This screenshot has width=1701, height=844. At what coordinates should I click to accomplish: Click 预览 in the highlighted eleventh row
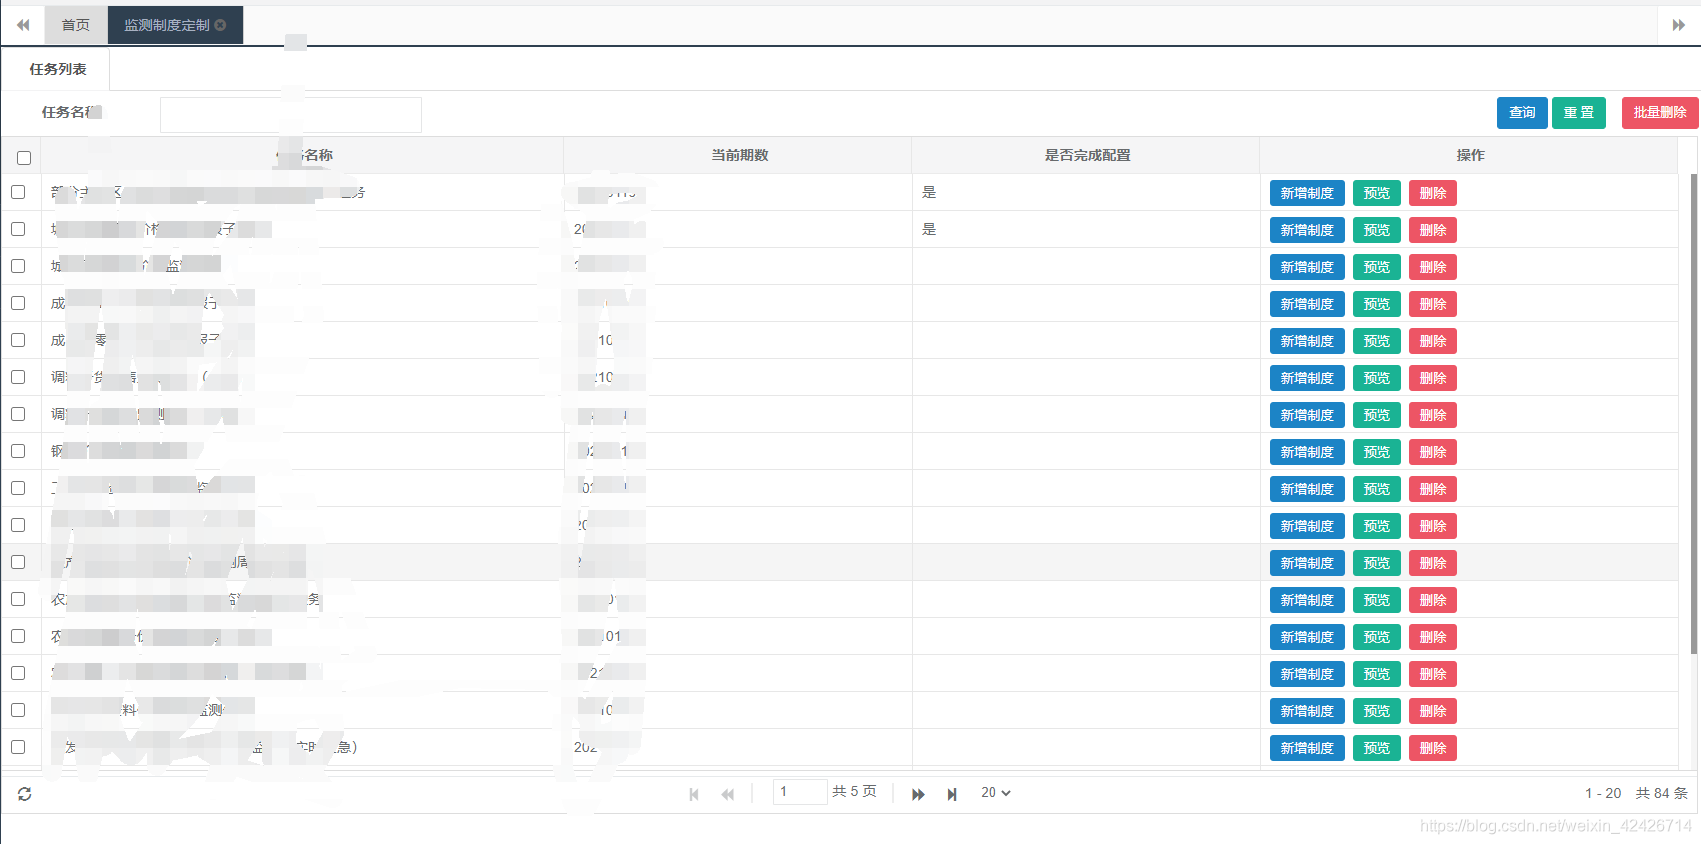coord(1377,563)
